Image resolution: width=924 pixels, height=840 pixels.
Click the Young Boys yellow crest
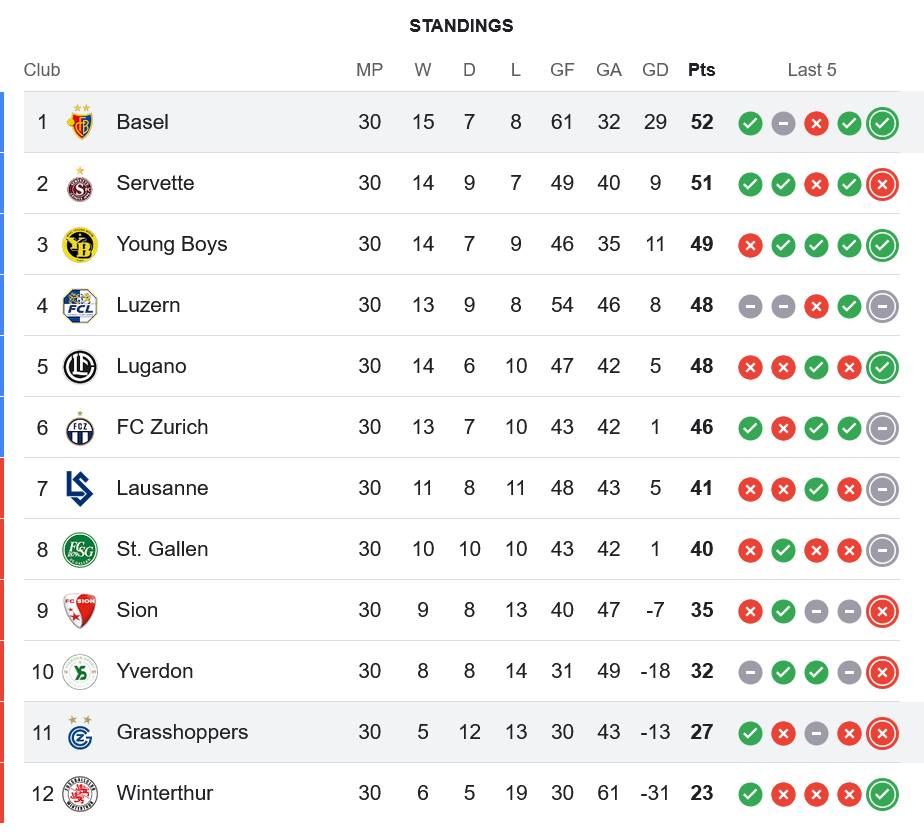(80, 245)
